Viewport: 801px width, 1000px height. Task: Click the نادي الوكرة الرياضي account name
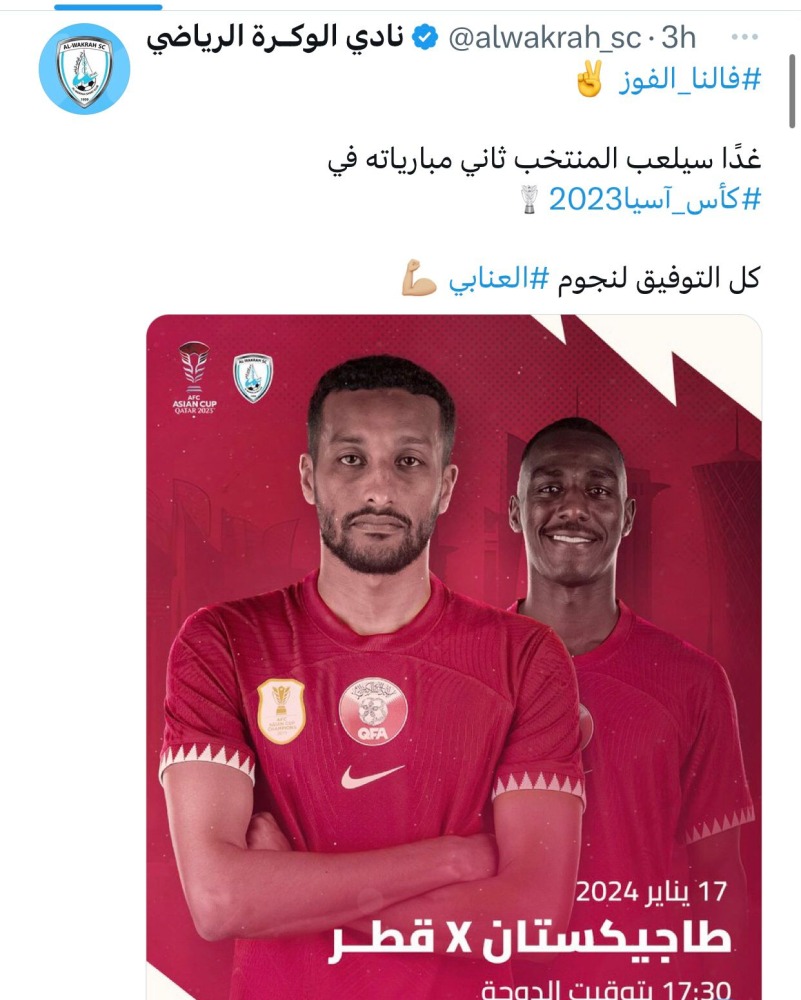(276, 37)
